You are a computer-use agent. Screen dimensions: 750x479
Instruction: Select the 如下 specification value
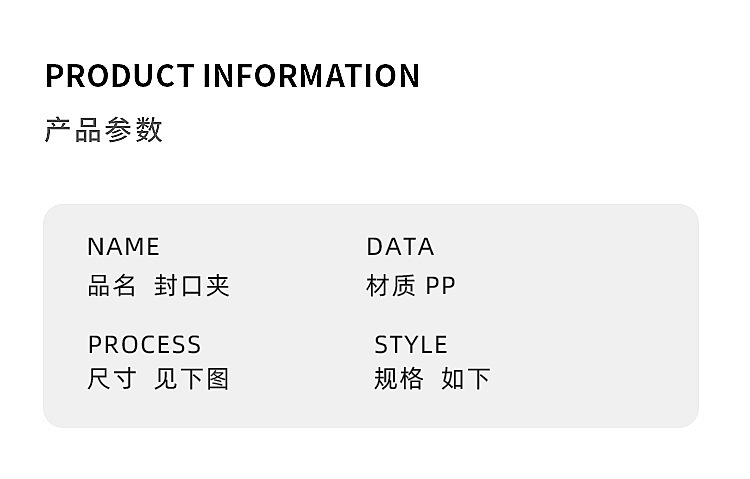(x=466, y=379)
